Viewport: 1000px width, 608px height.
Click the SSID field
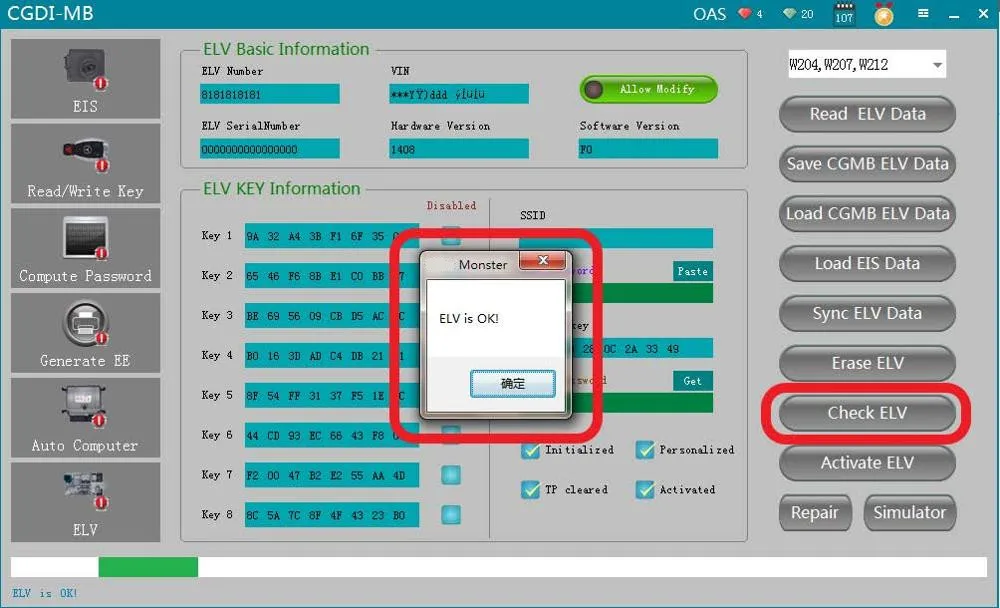tap(616, 238)
